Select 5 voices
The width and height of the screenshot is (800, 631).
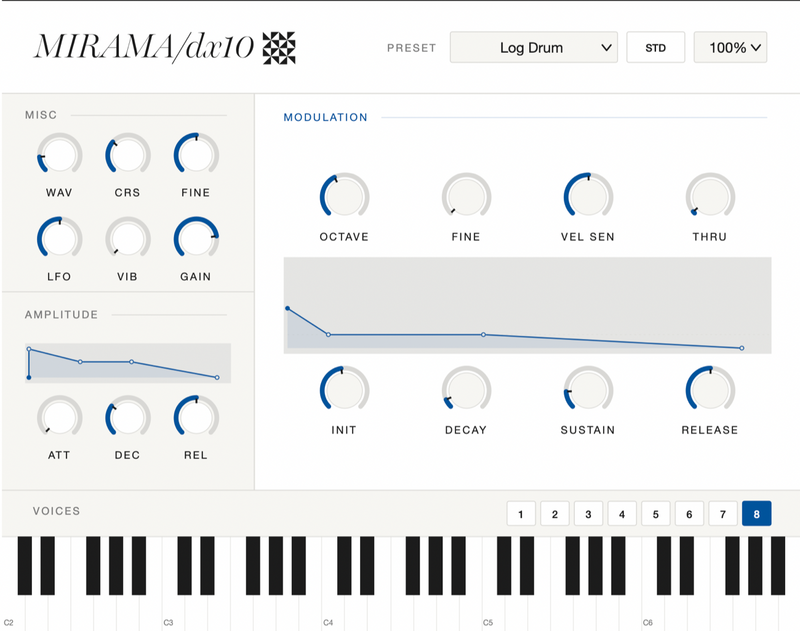656,514
